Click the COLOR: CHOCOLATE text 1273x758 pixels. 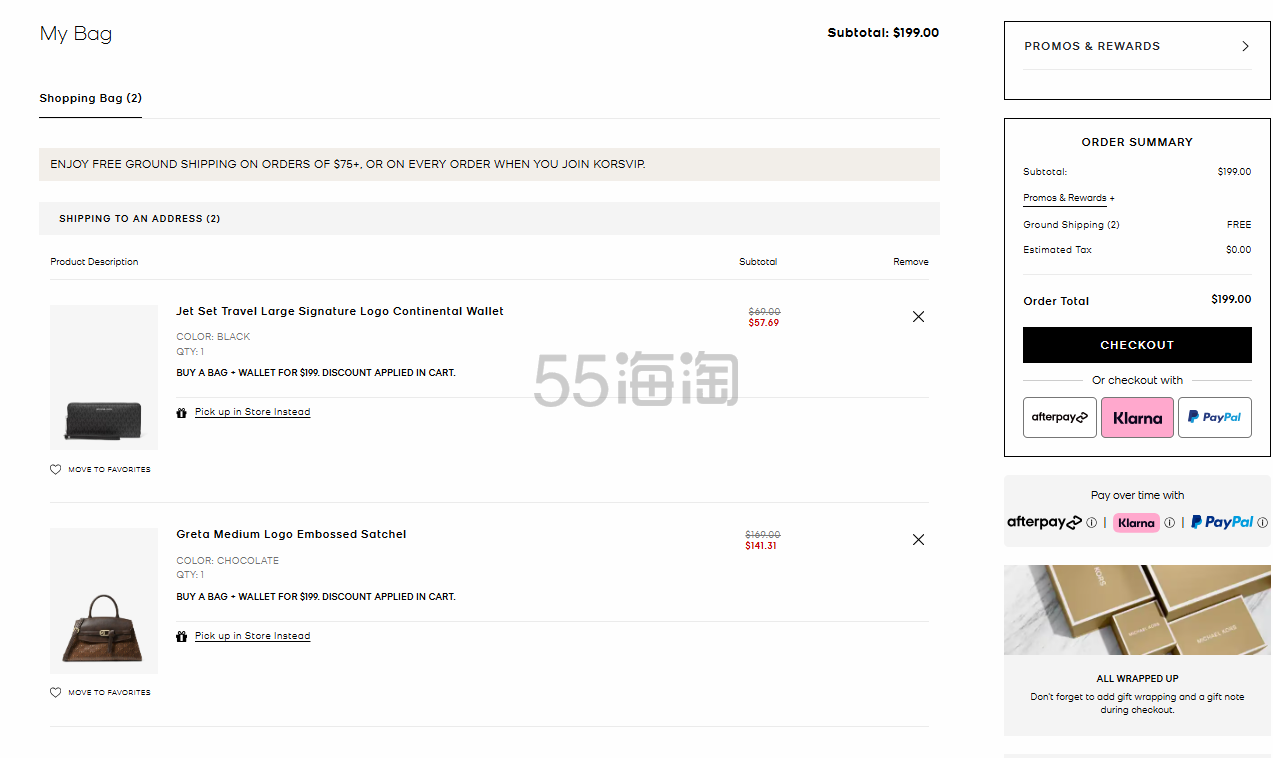[227, 561]
